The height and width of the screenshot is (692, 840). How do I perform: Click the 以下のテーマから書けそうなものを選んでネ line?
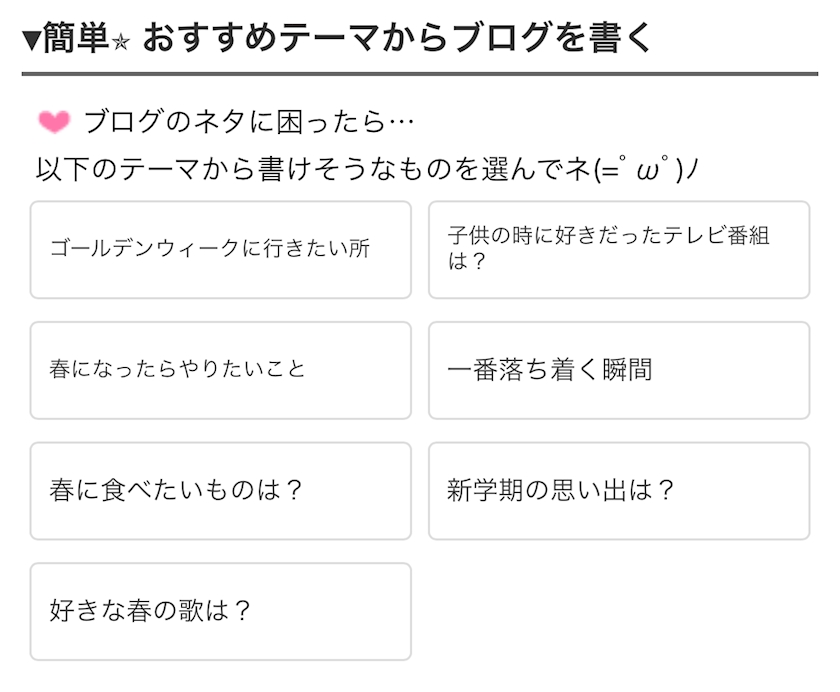click(310, 168)
